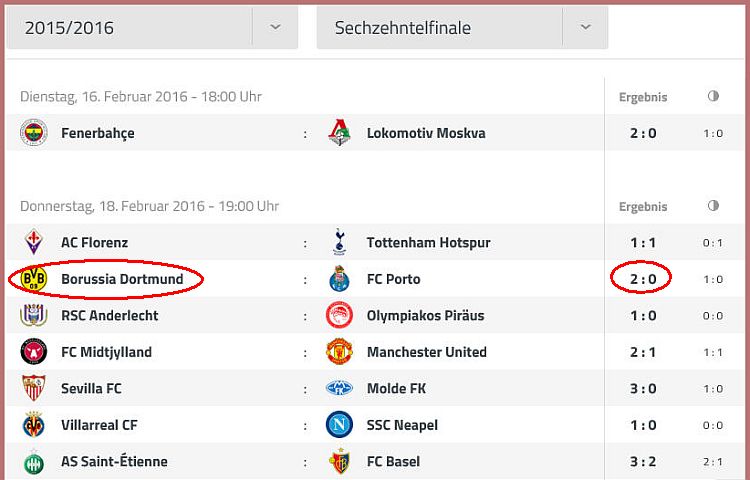Toggle half-time icon for 18. Februar

pyautogui.click(x=713, y=206)
